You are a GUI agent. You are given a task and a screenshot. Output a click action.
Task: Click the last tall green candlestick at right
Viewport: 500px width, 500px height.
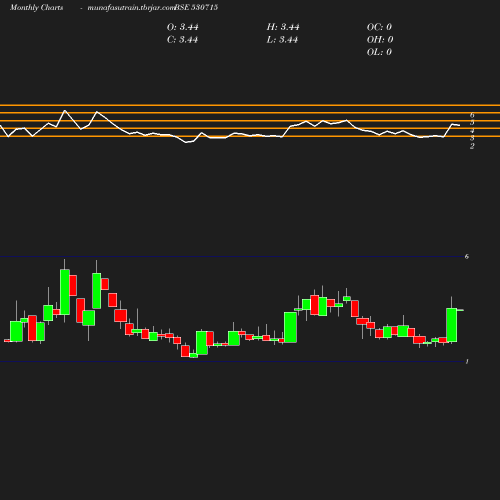(x=452, y=325)
